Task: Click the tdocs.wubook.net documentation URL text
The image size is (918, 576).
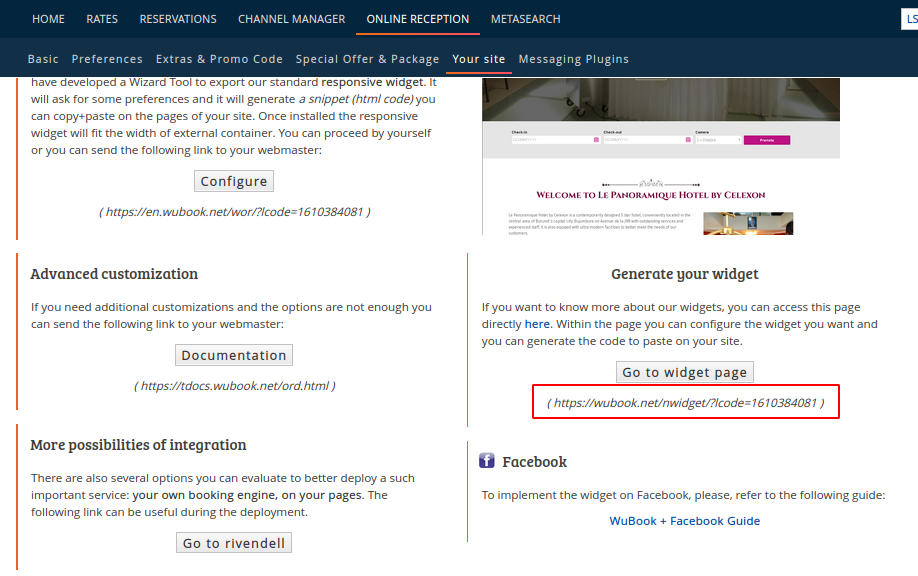Action: [235, 386]
